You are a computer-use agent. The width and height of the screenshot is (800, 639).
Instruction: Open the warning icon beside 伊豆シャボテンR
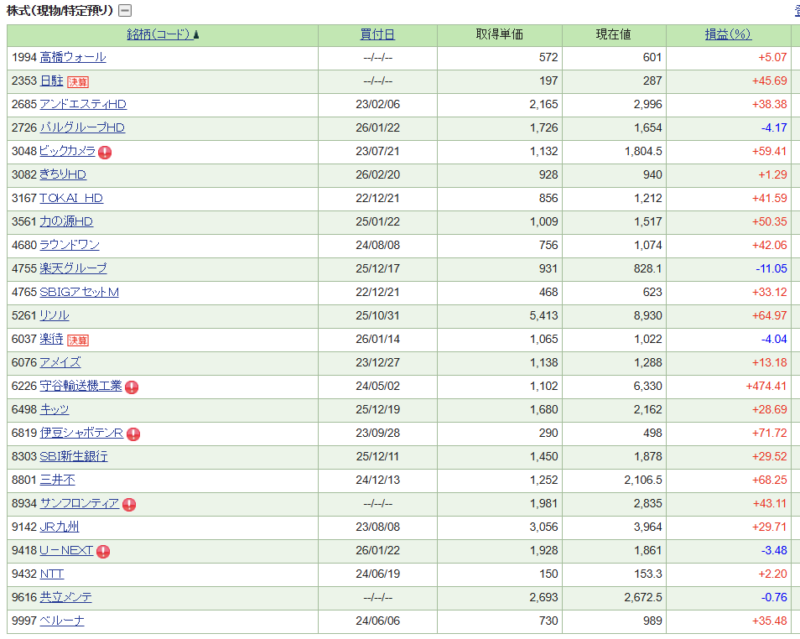click(133, 434)
